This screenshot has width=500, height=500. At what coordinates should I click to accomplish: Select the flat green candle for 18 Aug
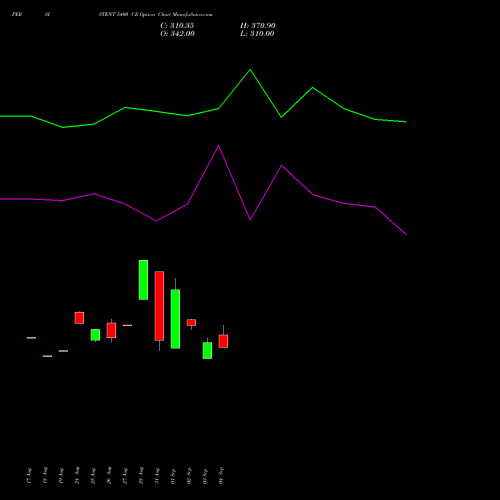click(47, 356)
